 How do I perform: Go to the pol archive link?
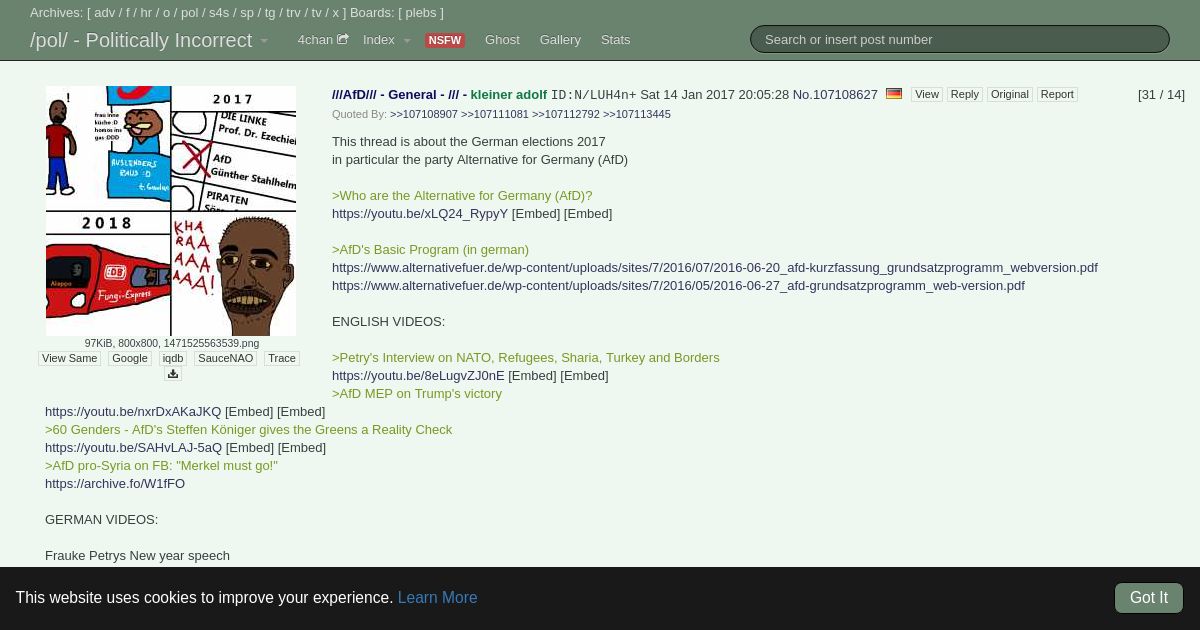[x=189, y=13]
